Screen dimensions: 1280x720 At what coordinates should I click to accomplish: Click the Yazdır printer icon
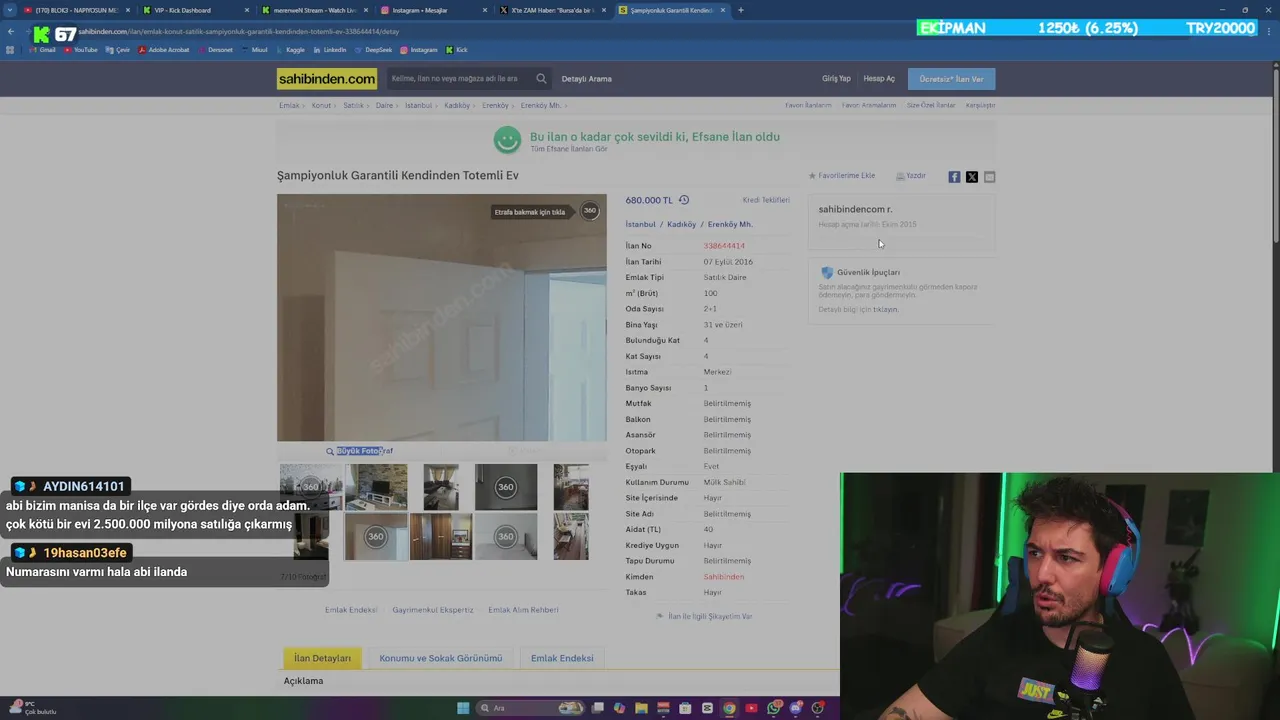(900, 176)
